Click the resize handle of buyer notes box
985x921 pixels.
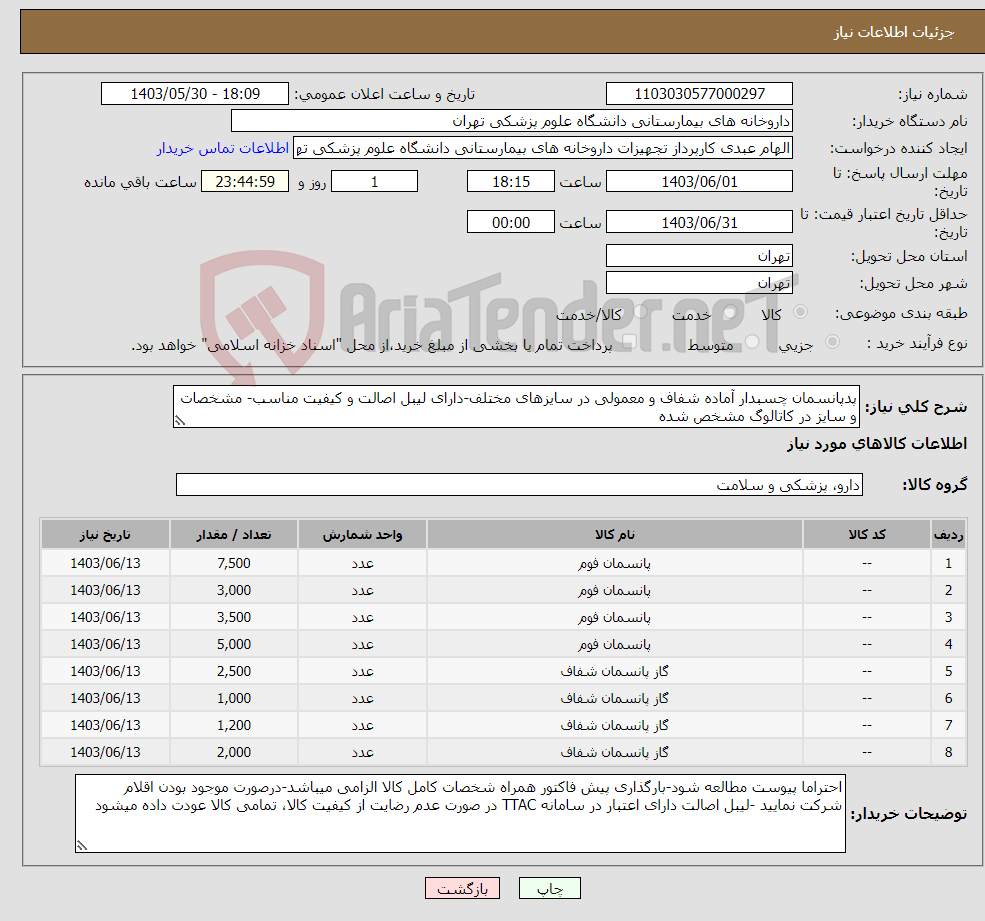tap(82, 846)
